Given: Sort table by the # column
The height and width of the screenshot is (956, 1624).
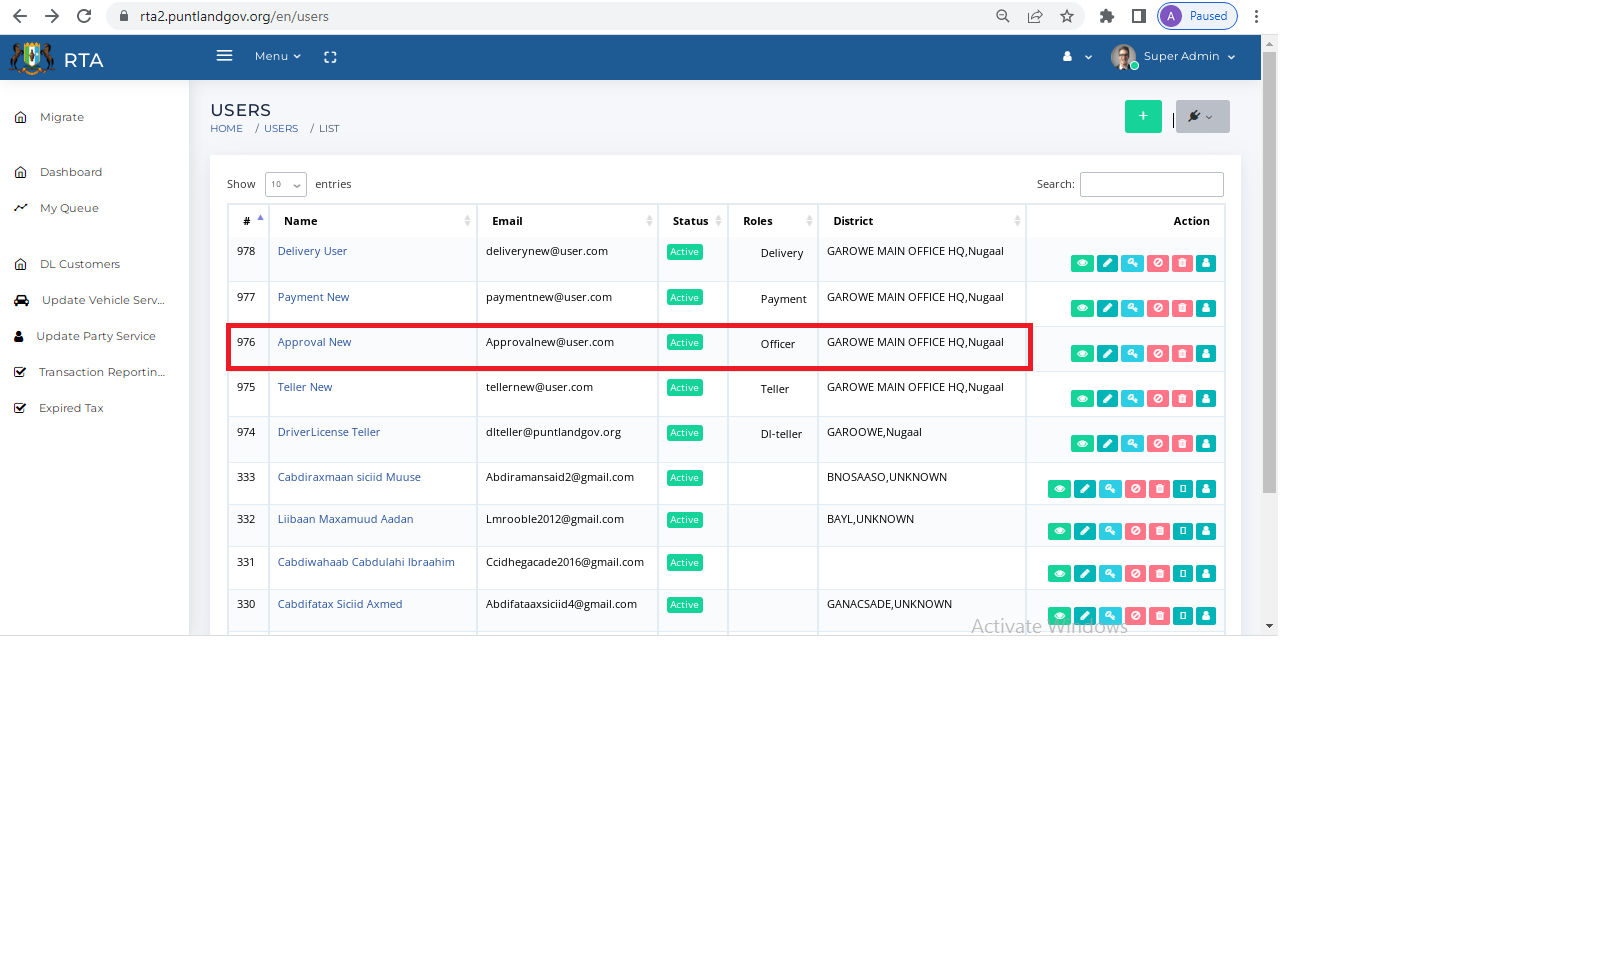Looking at the screenshot, I should coord(248,221).
